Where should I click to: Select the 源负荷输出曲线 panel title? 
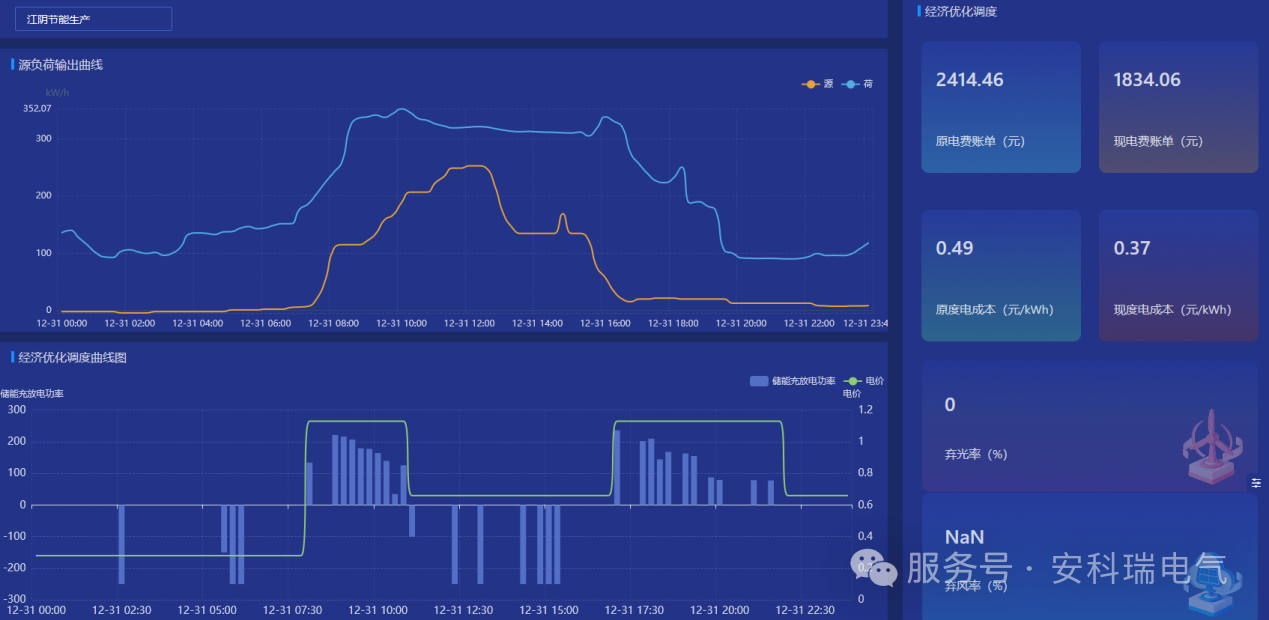(x=60, y=65)
